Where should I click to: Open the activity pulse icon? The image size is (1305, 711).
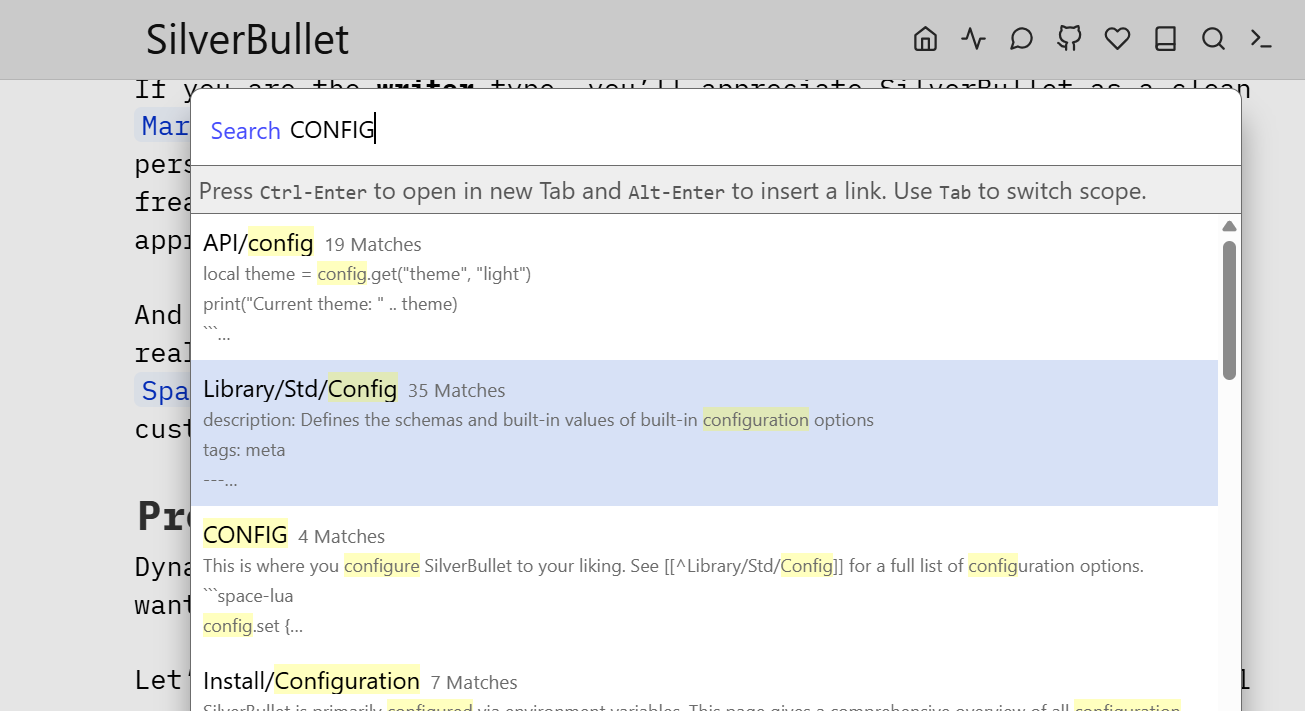click(x=973, y=39)
